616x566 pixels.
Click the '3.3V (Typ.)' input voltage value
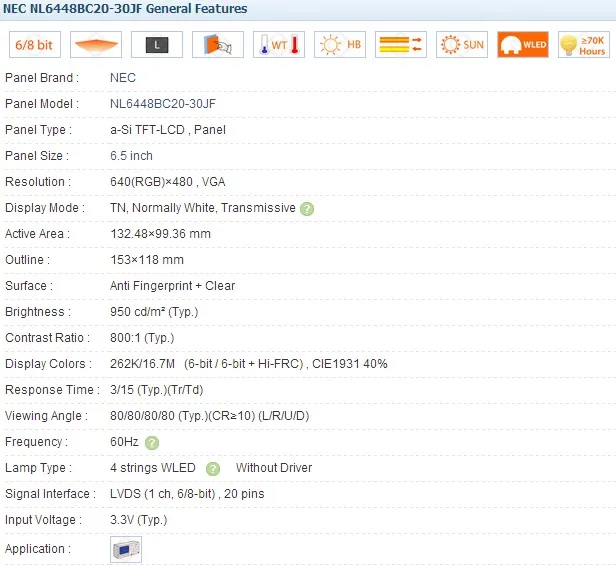pyautogui.click(x=139, y=520)
